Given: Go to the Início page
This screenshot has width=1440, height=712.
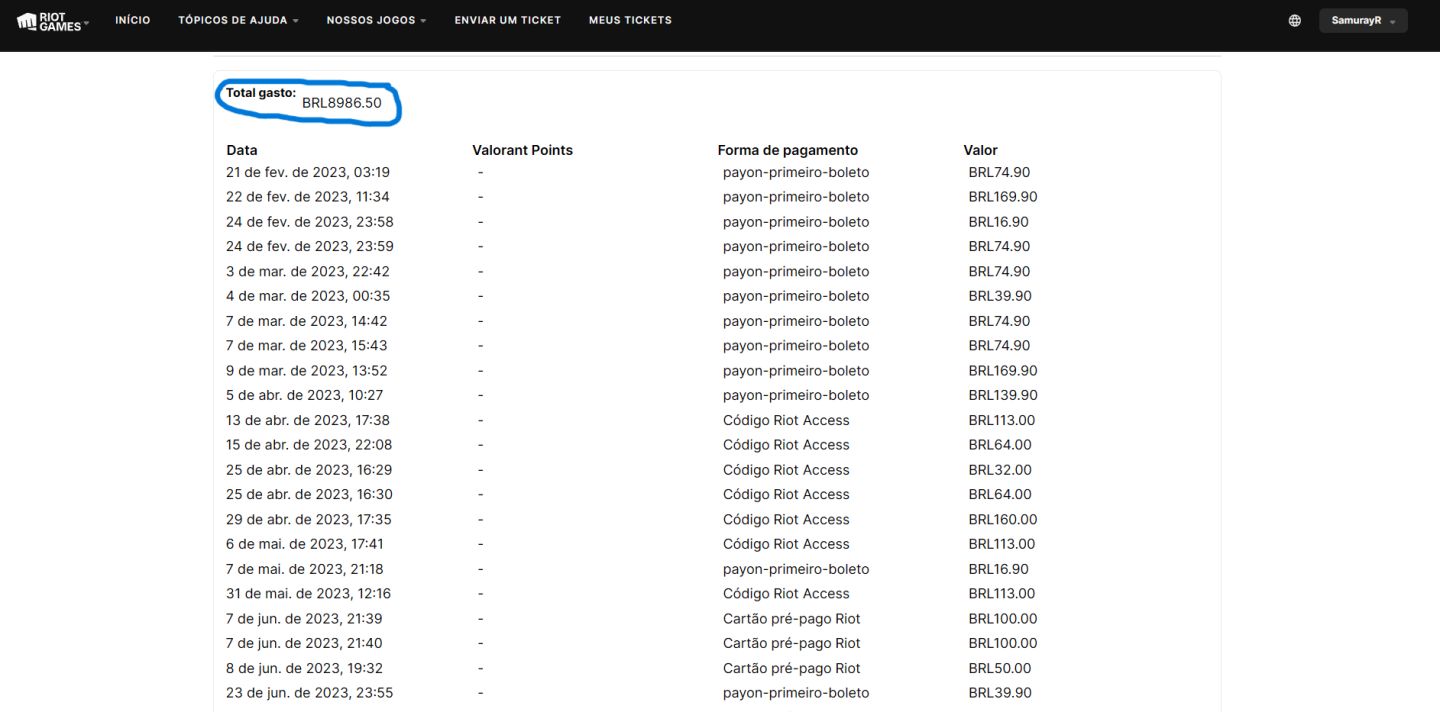Looking at the screenshot, I should (133, 20).
